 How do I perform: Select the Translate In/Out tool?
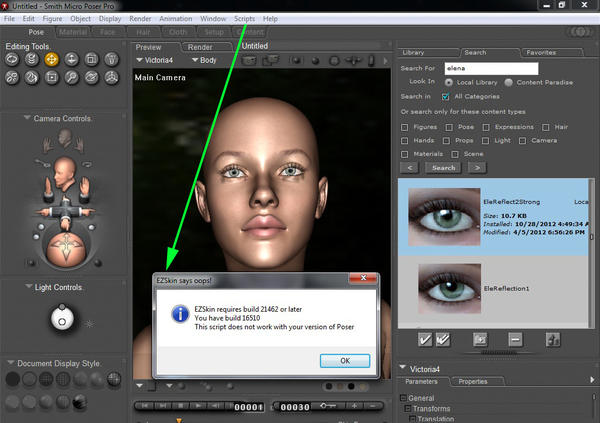[x=72, y=59]
